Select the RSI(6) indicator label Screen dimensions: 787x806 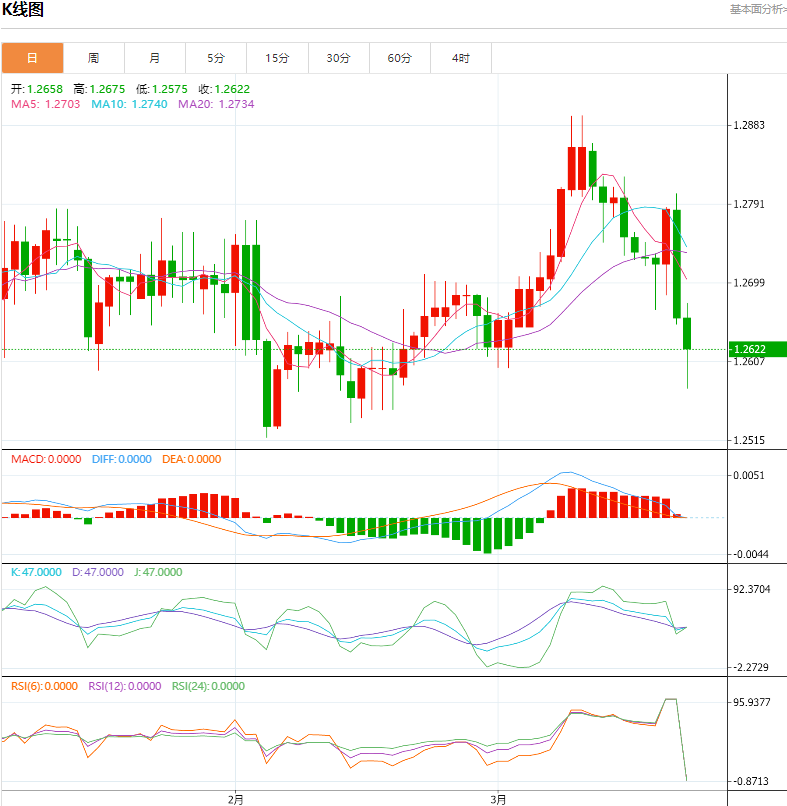pos(44,686)
